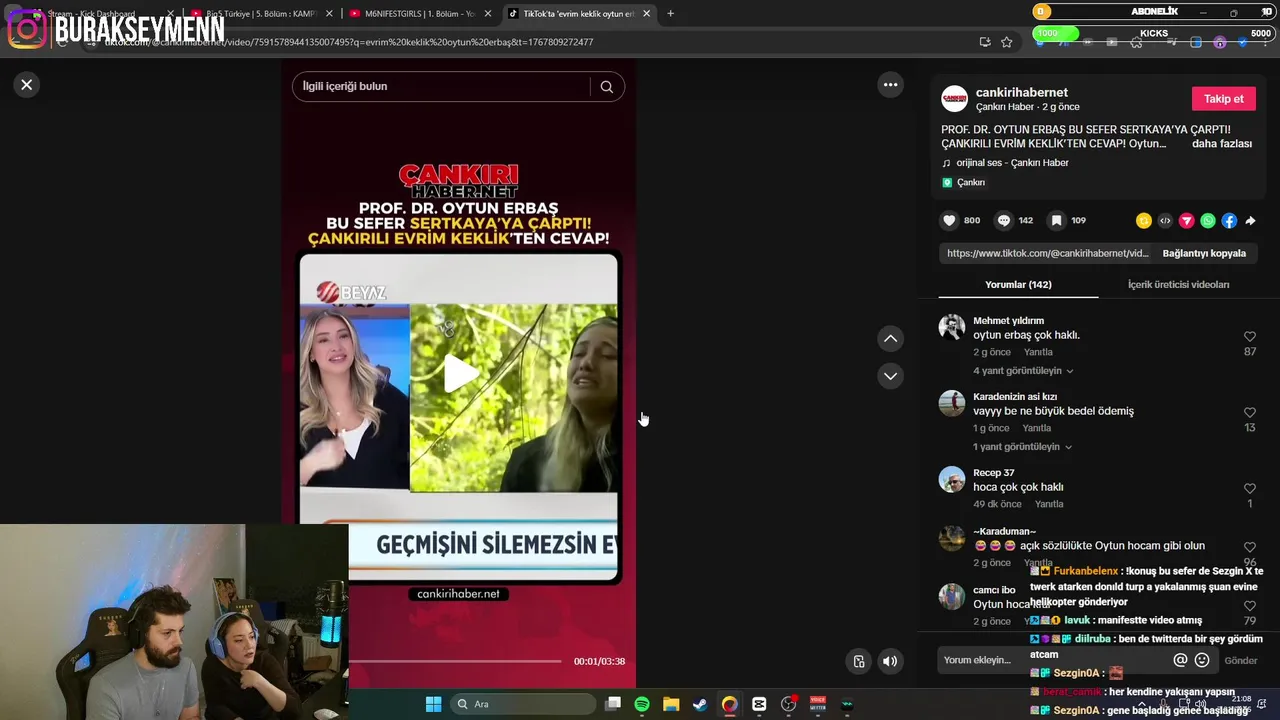Open the three-dots more options menu
1280x720 pixels.
pos(890,85)
